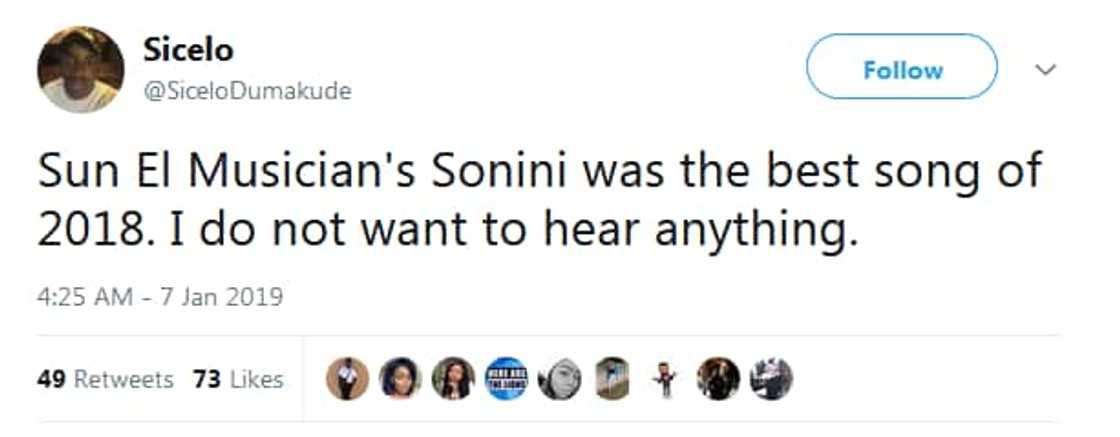This screenshot has width=1120, height=437.
Task: Click the last liker avatar in the row
Action: click(x=772, y=379)
